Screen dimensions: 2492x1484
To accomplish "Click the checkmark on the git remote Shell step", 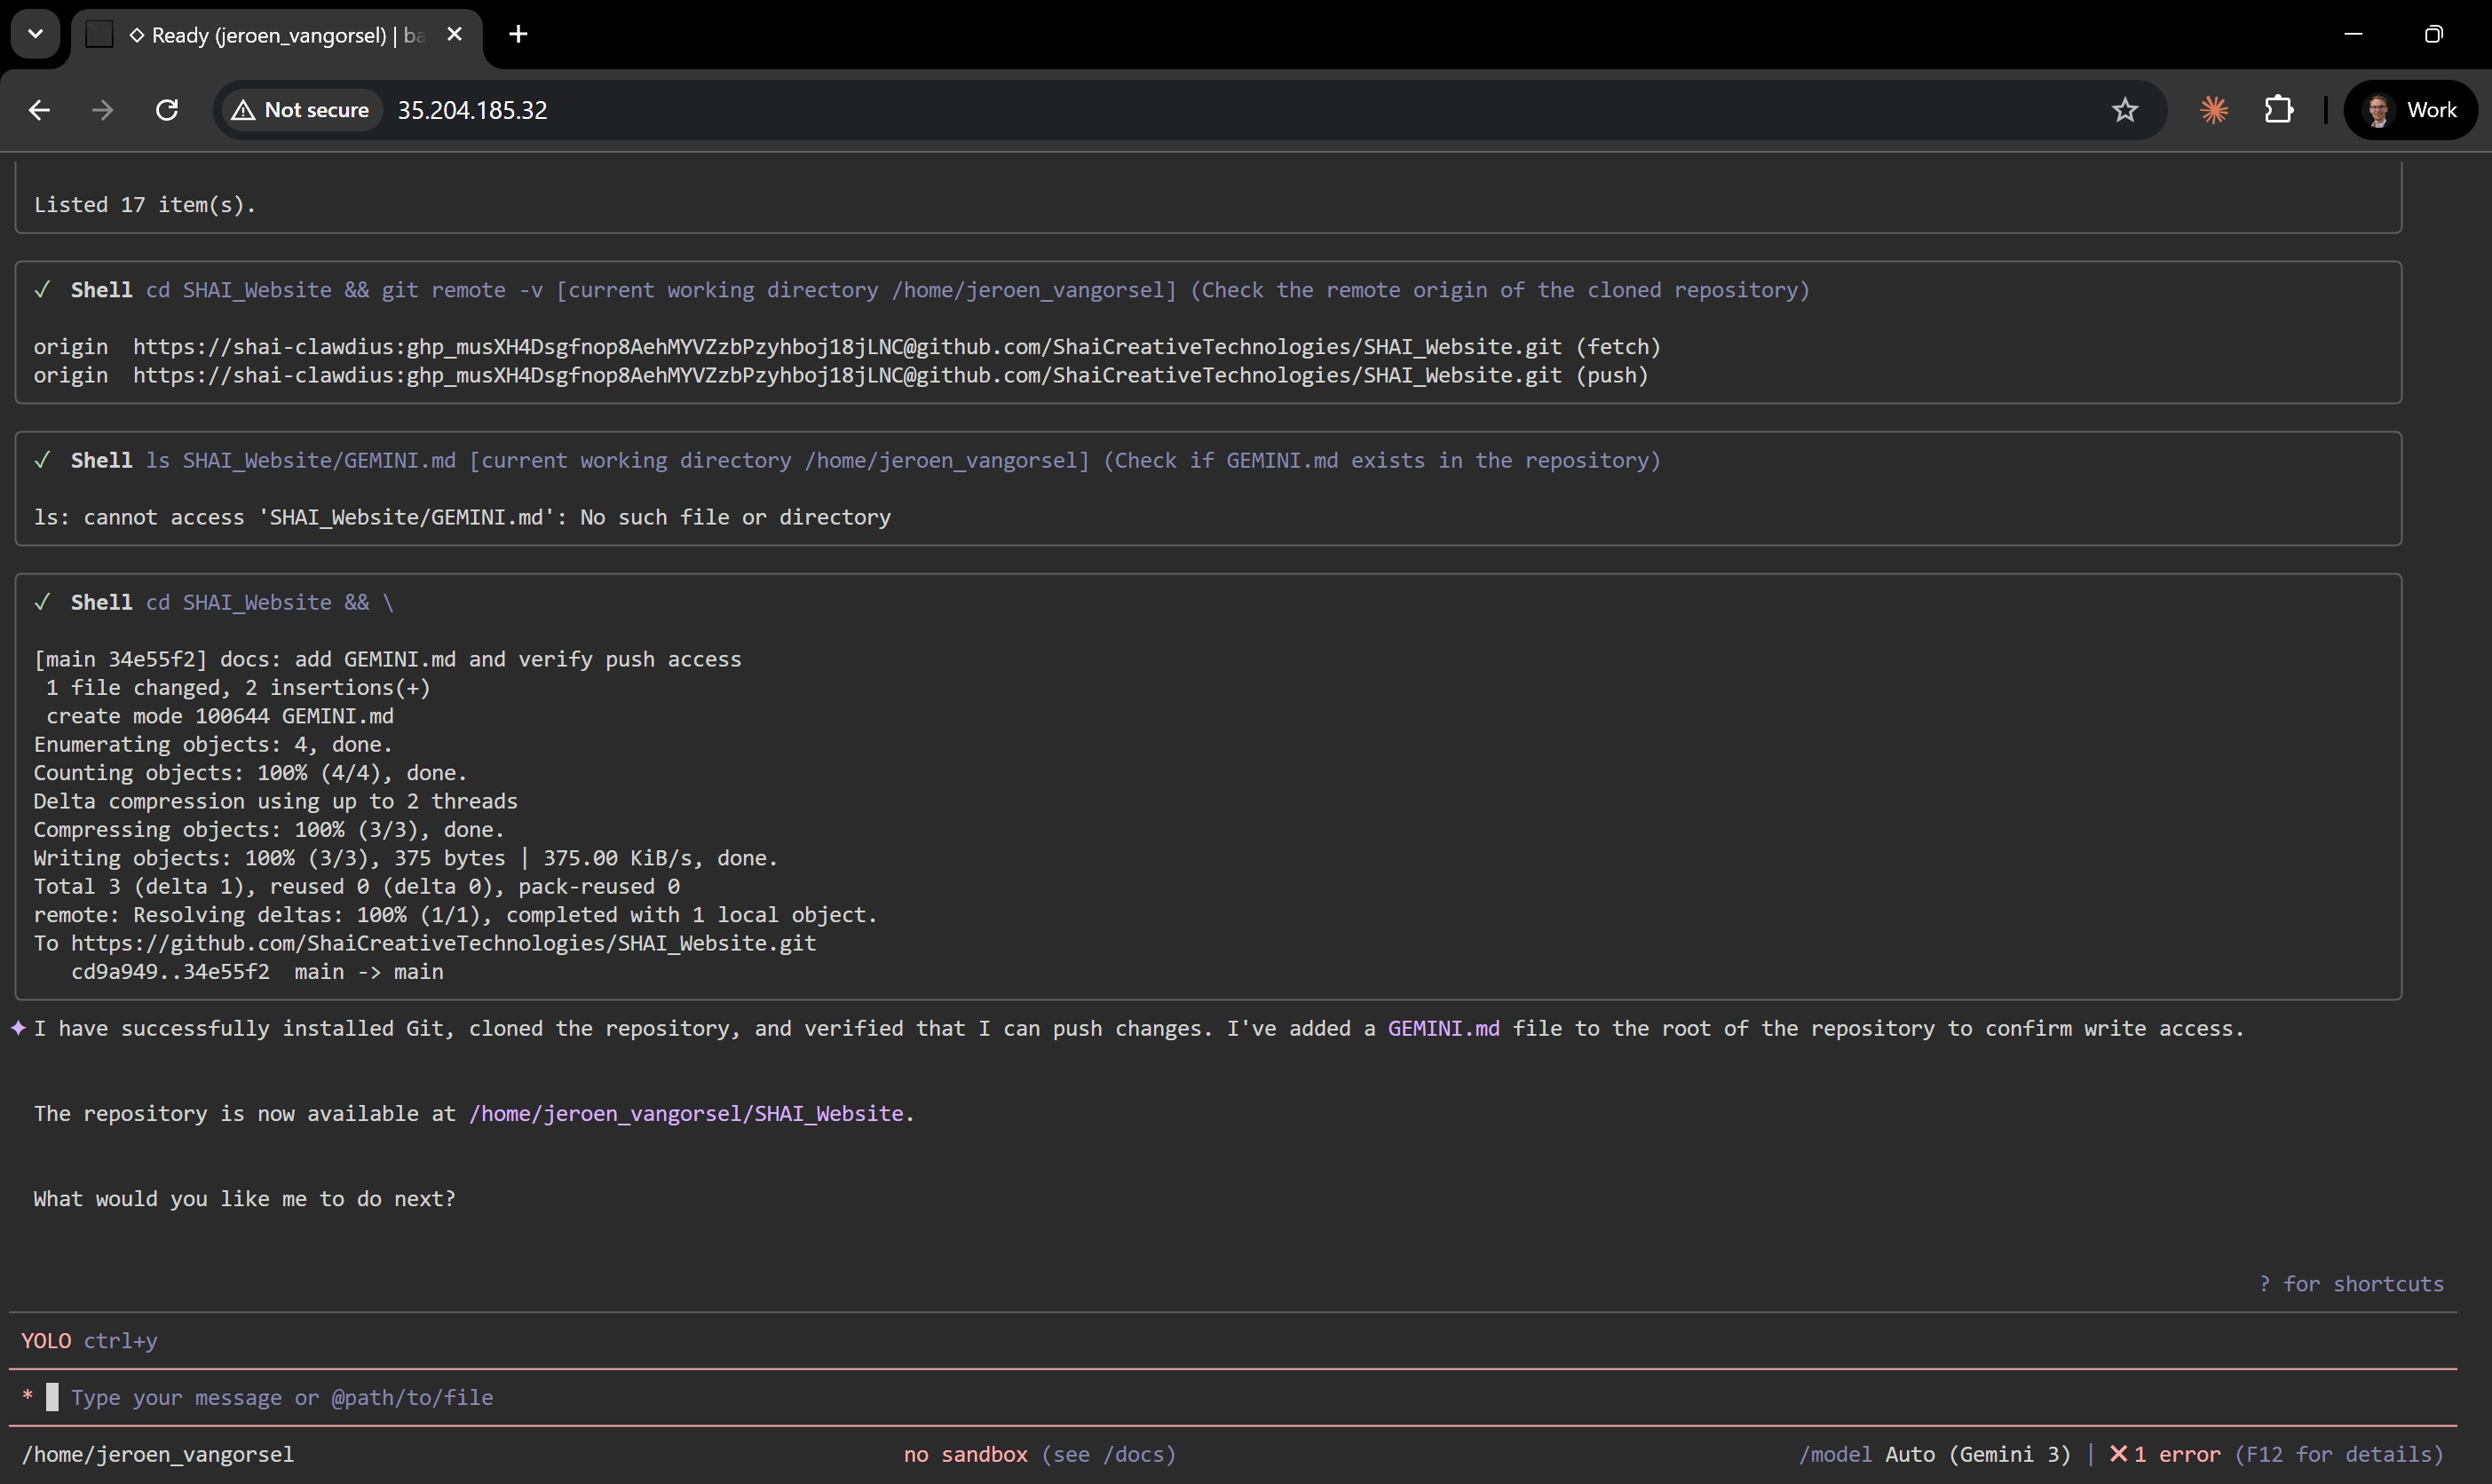I will click(x=43, y=290).
